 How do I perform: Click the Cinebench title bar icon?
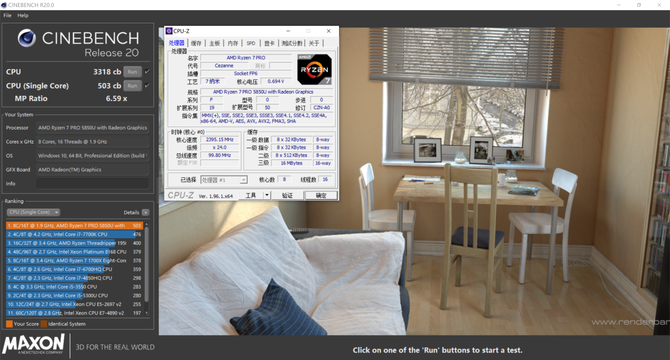(4, 5)
